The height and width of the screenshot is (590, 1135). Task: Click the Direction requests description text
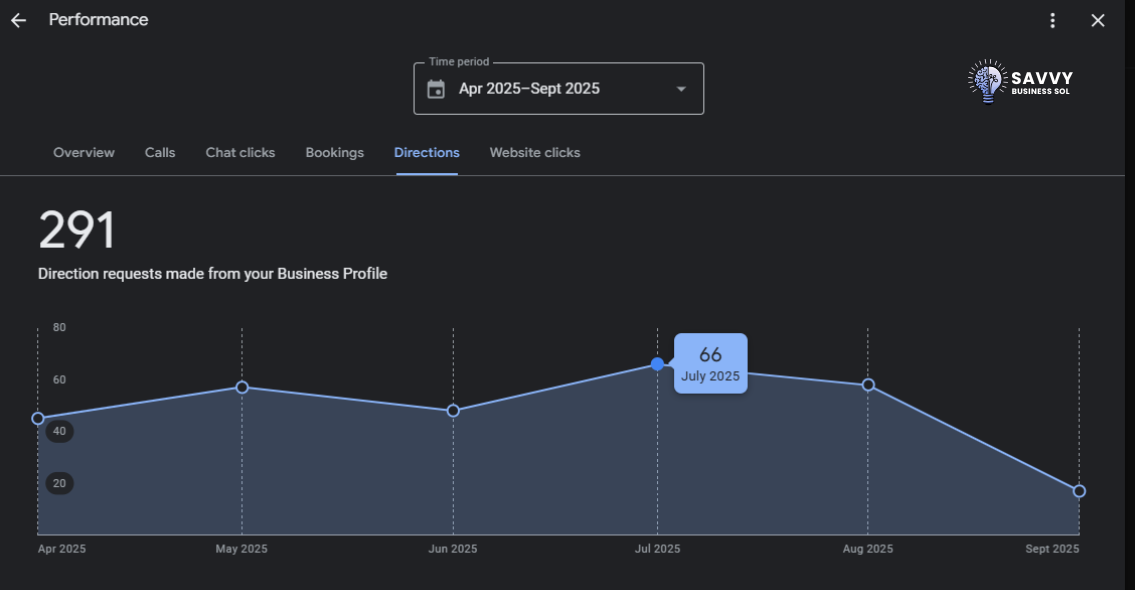[213, 274]
